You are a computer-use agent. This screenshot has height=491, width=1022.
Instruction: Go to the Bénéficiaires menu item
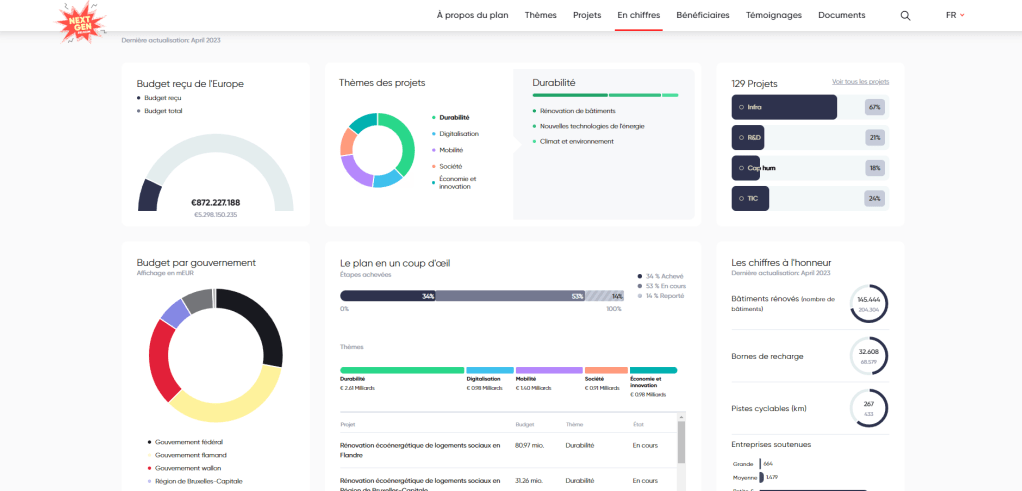[702, 15]
